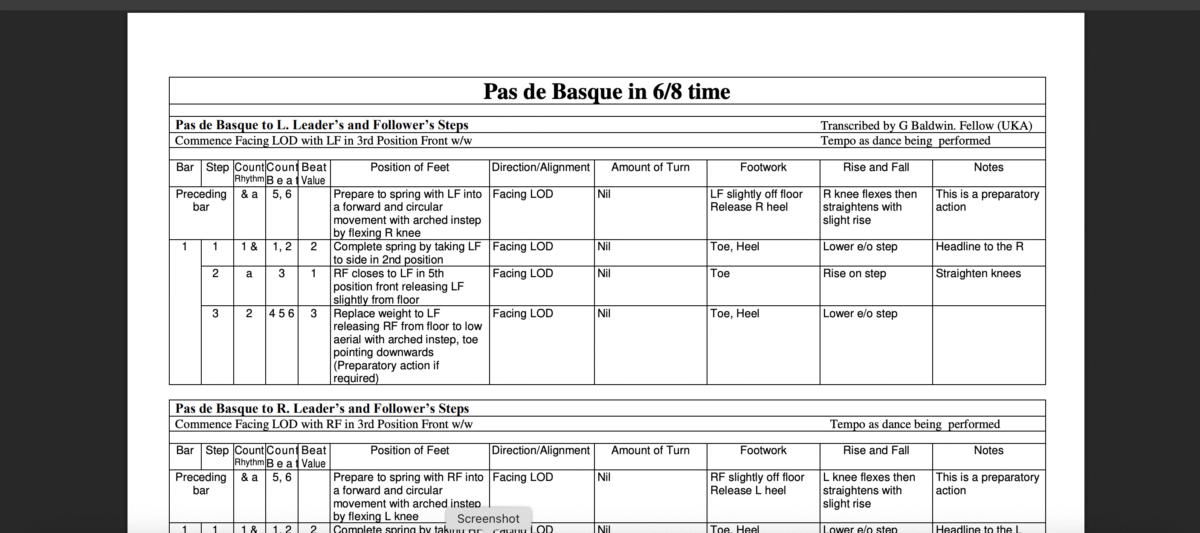Image resolution: width=1200 pixels, height=533 pixels.
Task: Click "Lower e/o step" in the Replace weight row
Action: (862, 314)
